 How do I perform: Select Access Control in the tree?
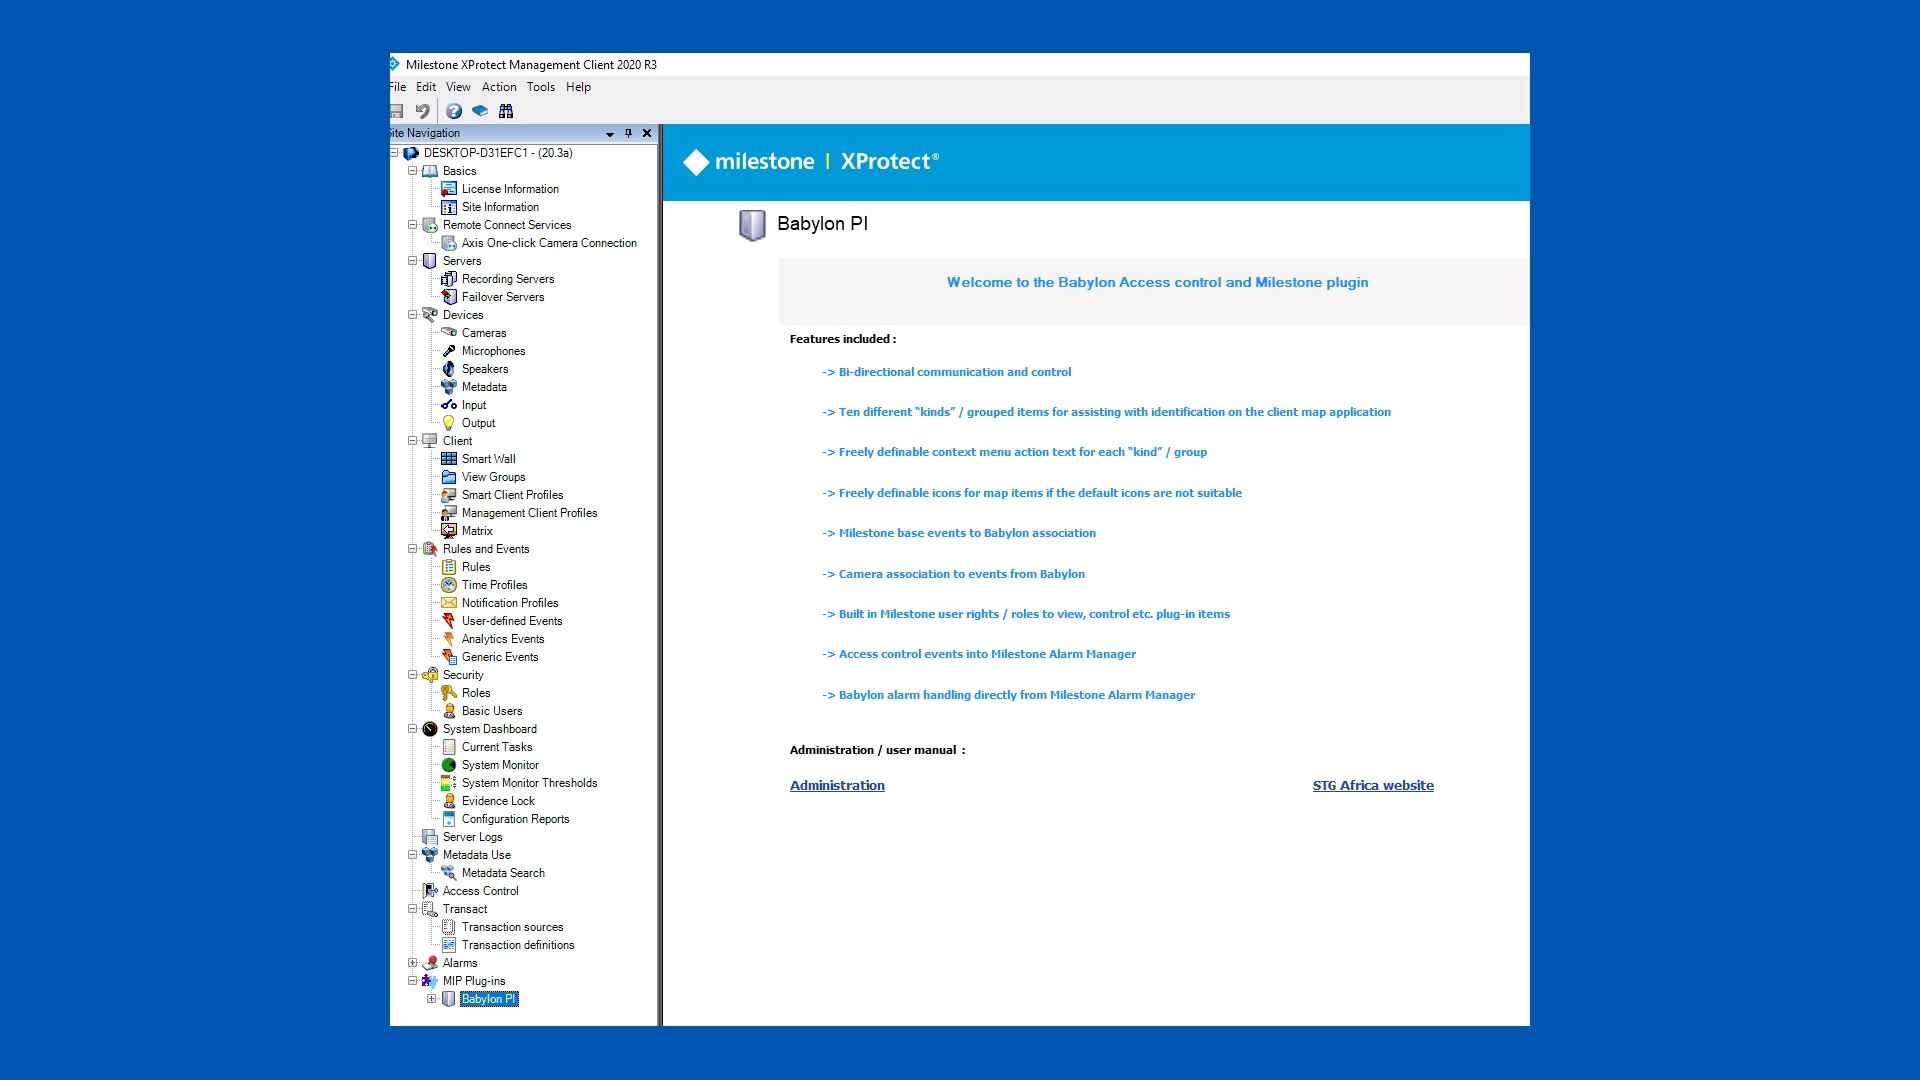[480, 891]
